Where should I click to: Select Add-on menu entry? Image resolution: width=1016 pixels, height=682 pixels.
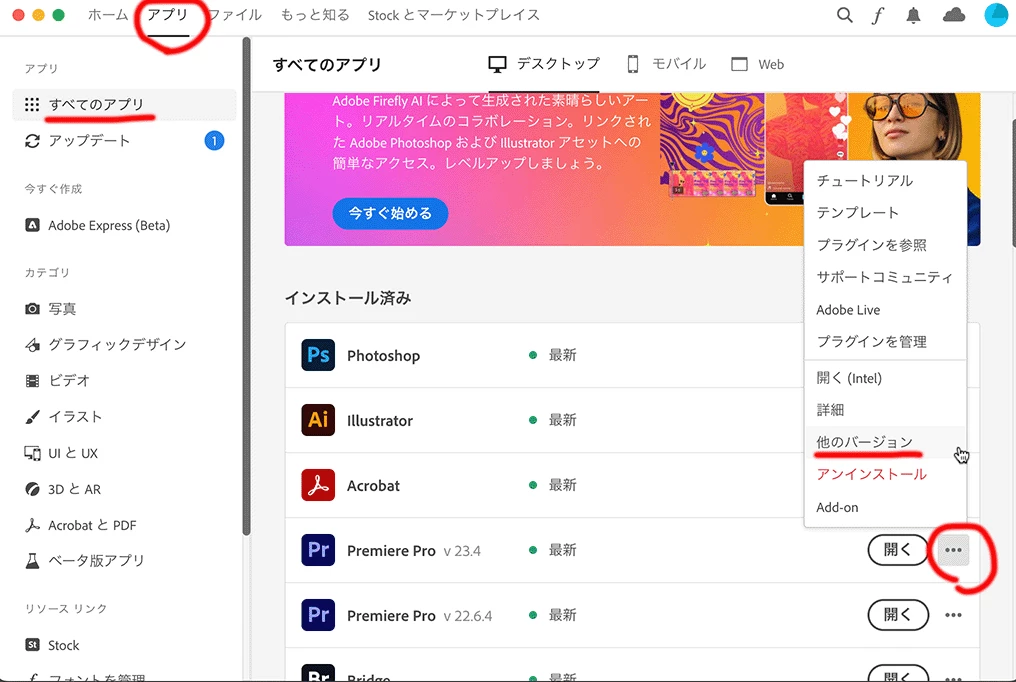[x=885, y=507]
